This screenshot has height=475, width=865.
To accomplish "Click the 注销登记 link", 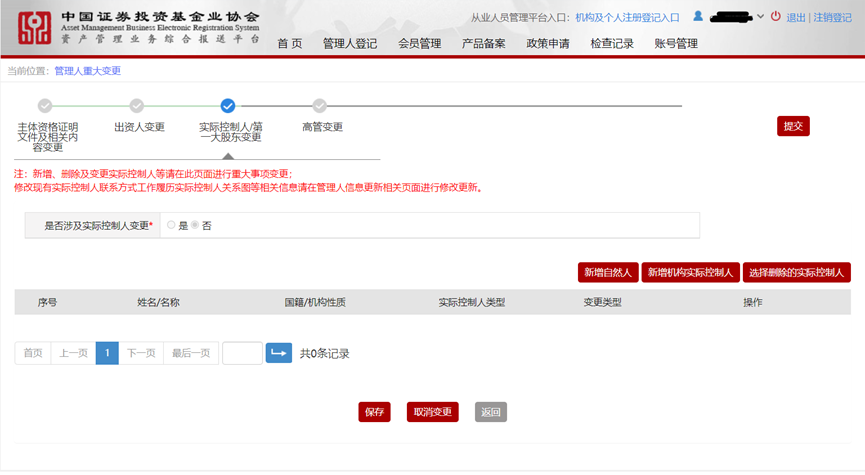I will point(832,18).
